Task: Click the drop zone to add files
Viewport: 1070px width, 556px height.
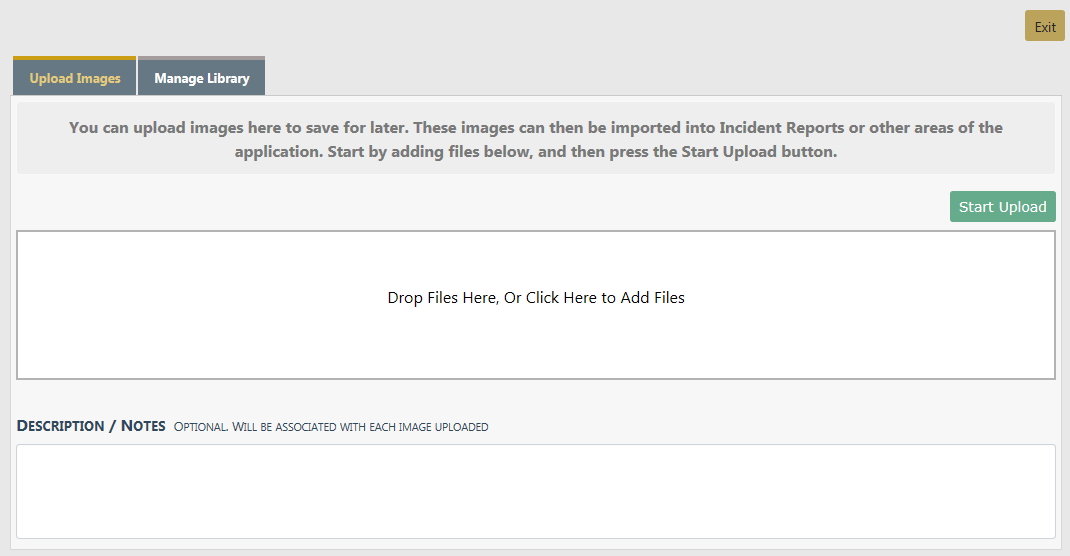Action: (535, 305)
